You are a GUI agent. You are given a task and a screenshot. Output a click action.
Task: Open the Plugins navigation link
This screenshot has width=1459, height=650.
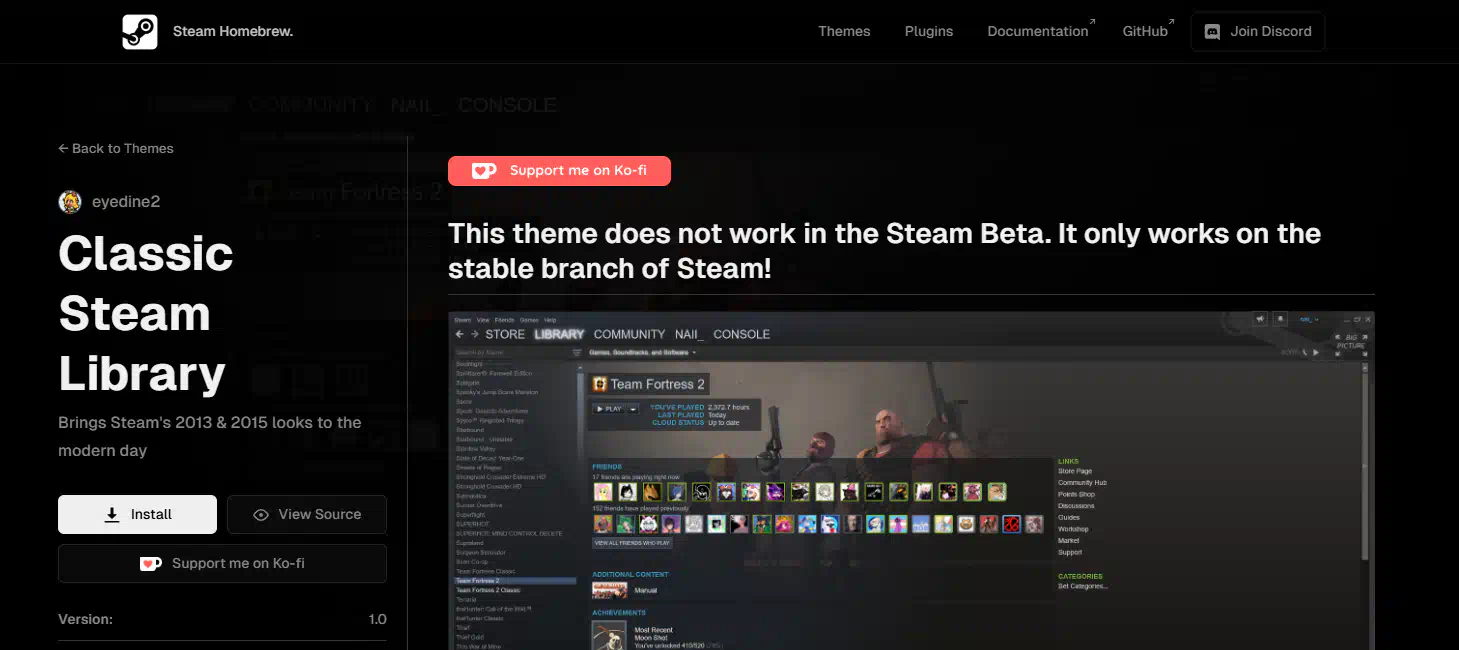(929, 31)
